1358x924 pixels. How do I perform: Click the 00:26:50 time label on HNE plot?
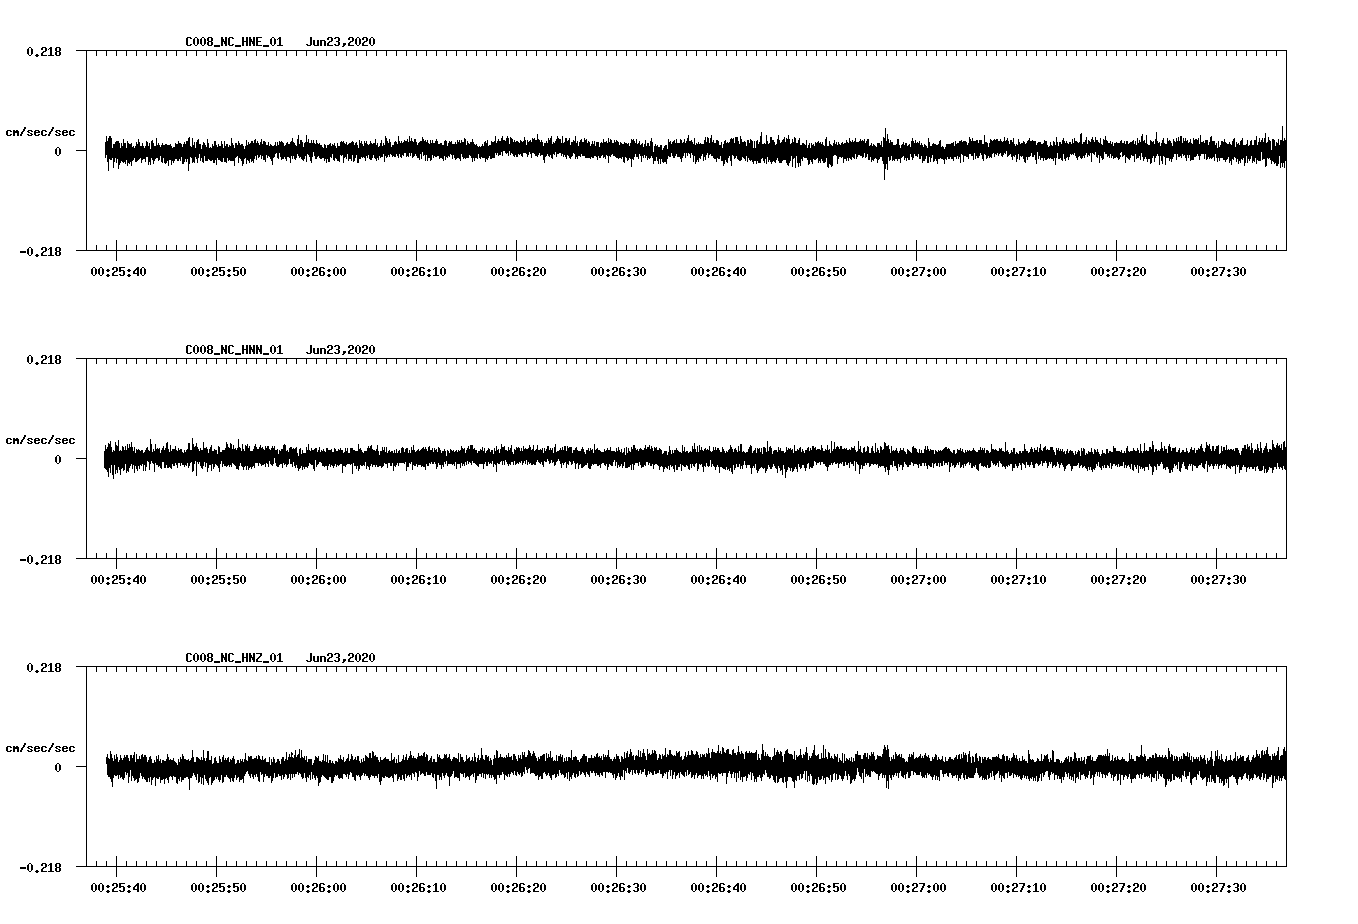pos(818,272)
